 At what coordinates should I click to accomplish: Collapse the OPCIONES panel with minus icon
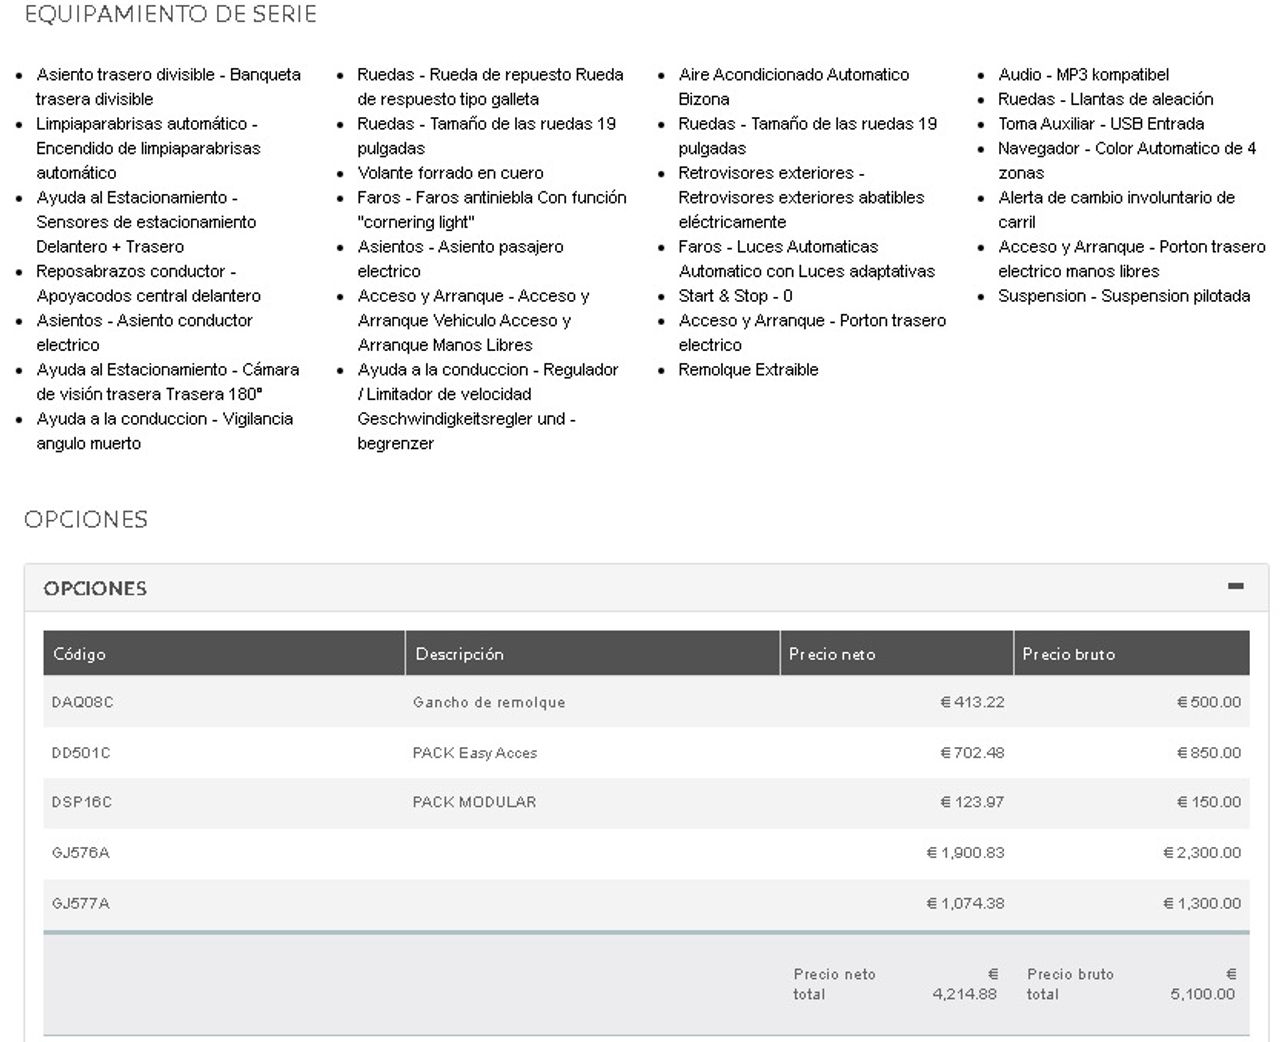coord(1236,586)
